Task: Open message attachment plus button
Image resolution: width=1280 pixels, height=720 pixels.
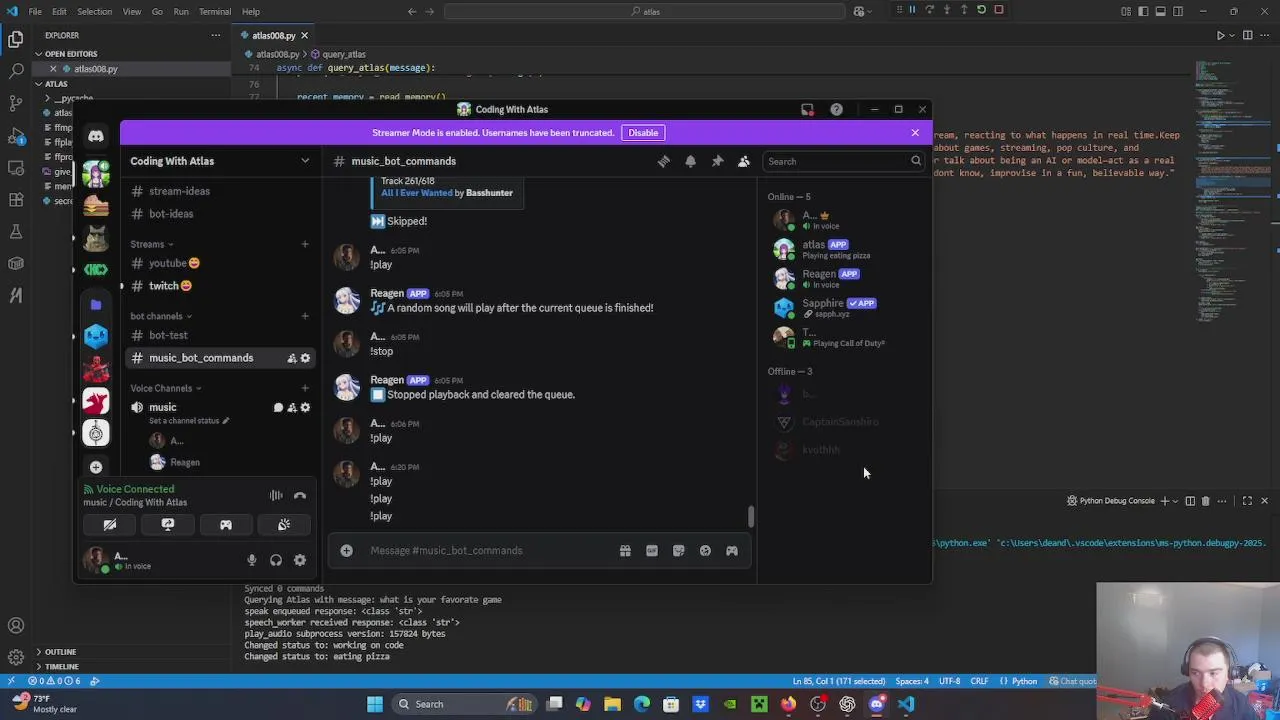Action: tap(346, 550)
